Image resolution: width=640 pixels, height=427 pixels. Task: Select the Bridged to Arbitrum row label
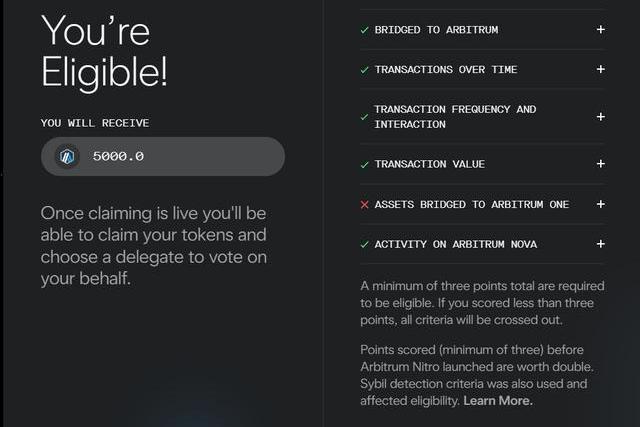click(x=436, y=30)
